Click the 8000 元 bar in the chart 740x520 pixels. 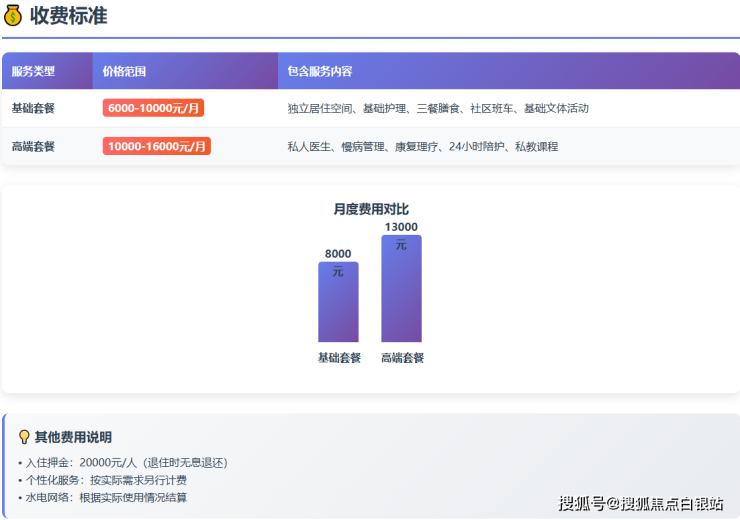pyautogui.click(x=338, y=305)
